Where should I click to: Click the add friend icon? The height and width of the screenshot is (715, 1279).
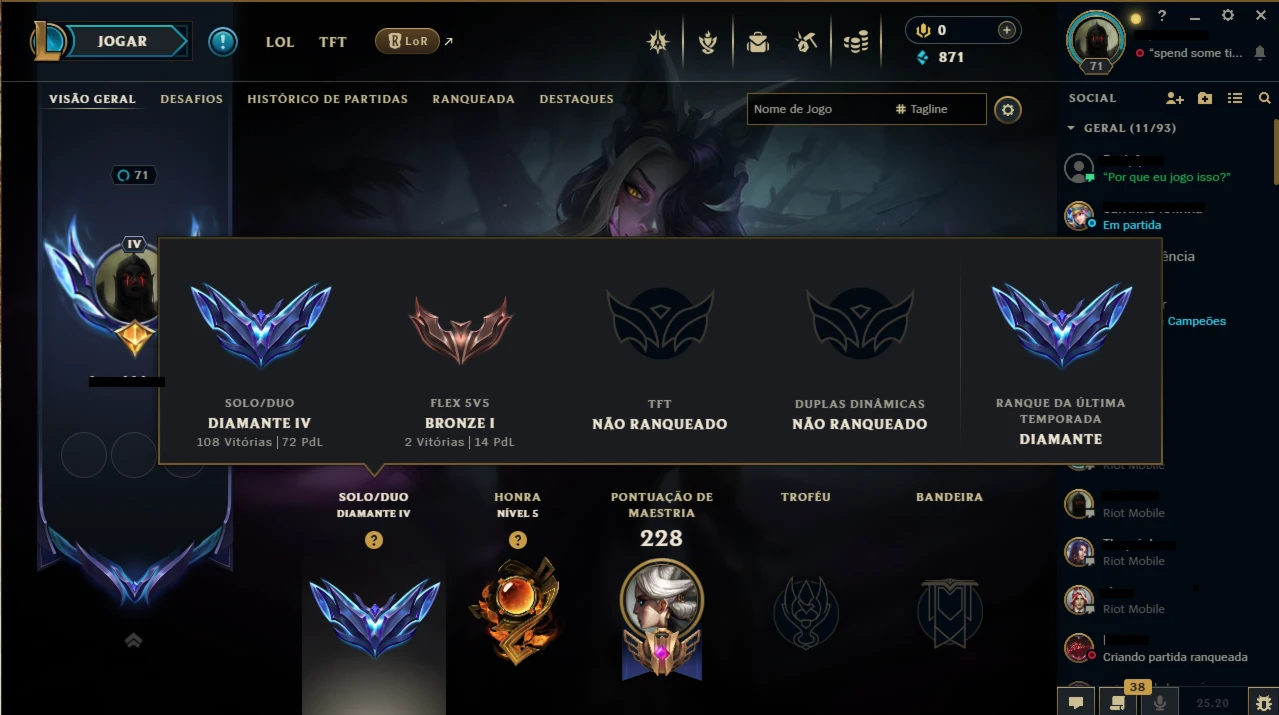(x=1175, y=98)
